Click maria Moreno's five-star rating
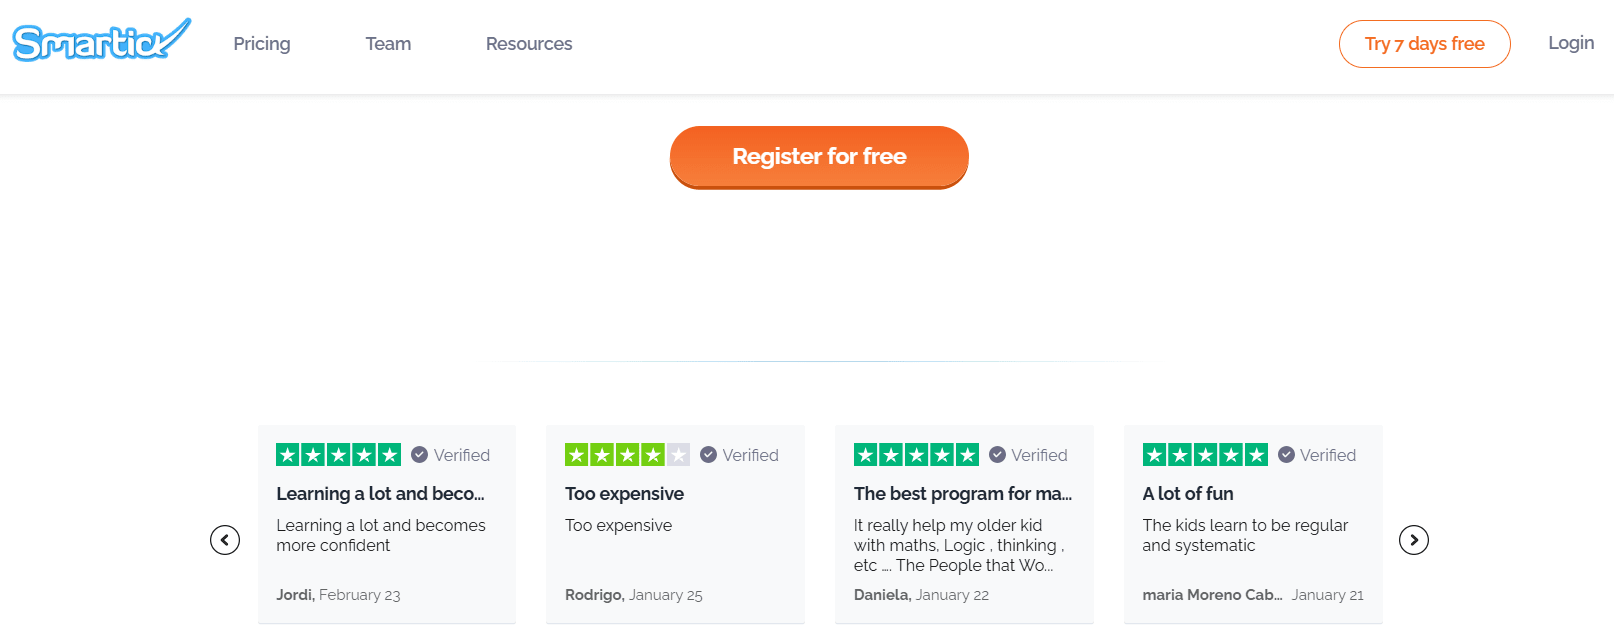This screenshot has width=1614, height=642. pyautogui.click(x=1205, y=455)
